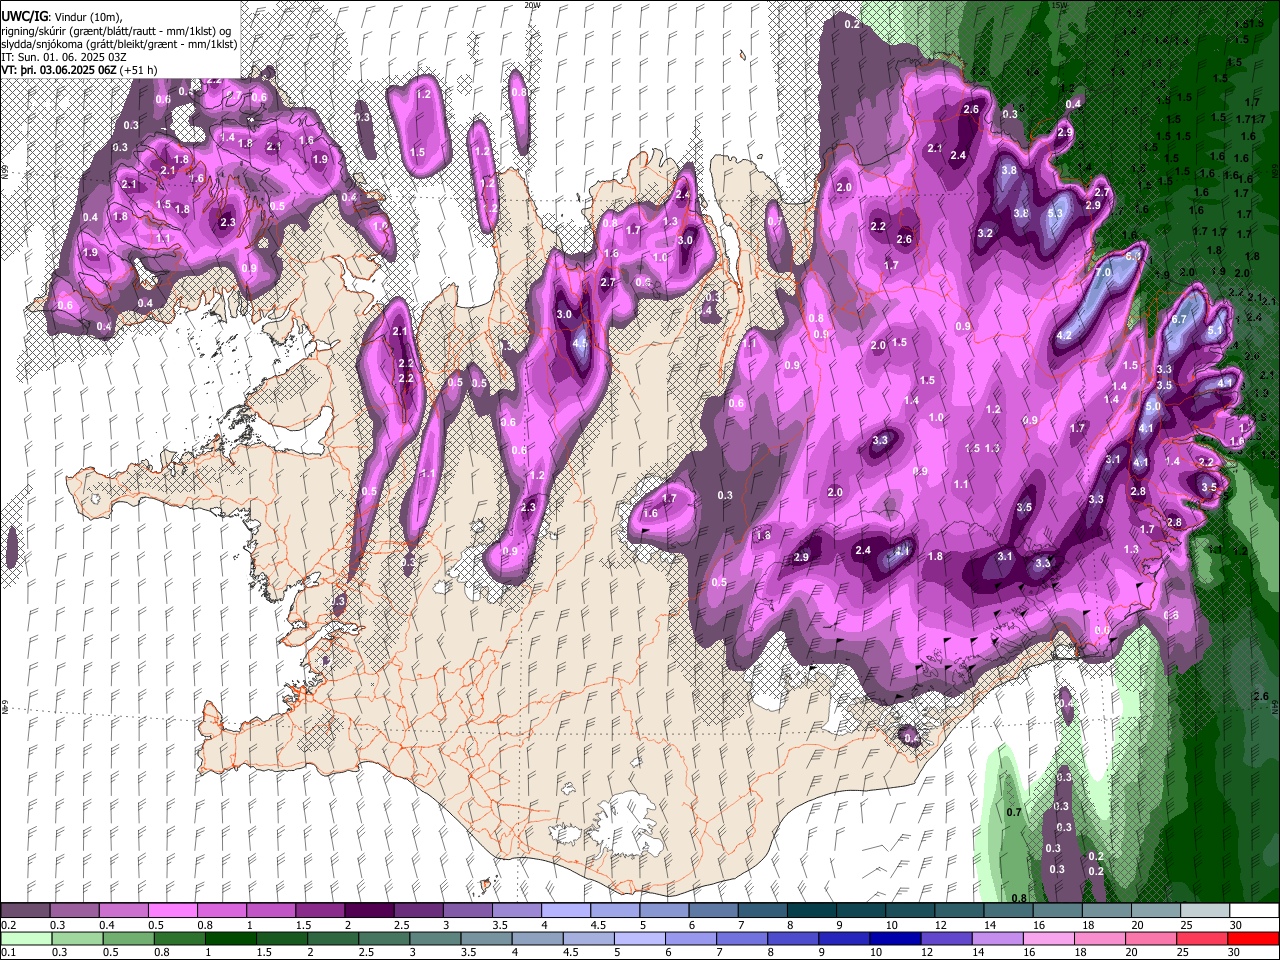Image resolution: width=1280 pixels, height=960 pixels.
Task: Click the '5.0' snowfall value on the map
Action: [1152, 407]
